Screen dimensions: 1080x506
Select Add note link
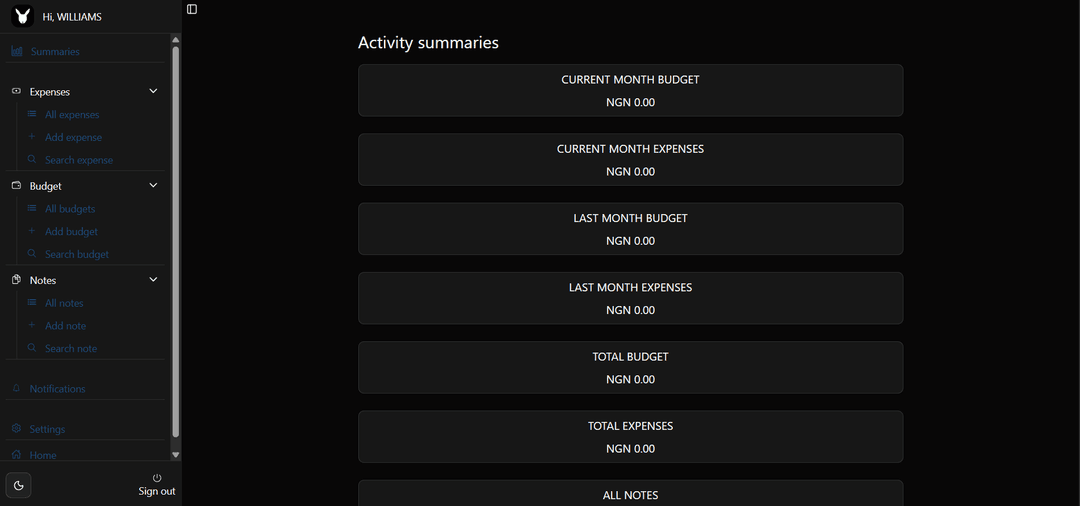[x=65, y=326]
